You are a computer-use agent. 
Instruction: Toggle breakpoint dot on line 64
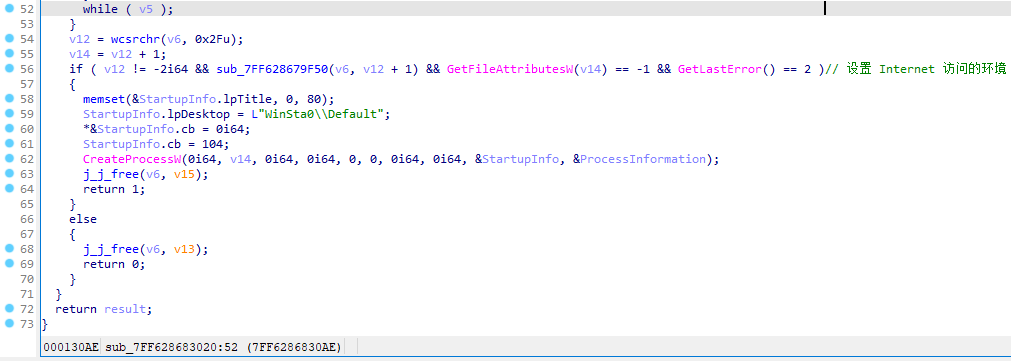[x=9, y=189]
